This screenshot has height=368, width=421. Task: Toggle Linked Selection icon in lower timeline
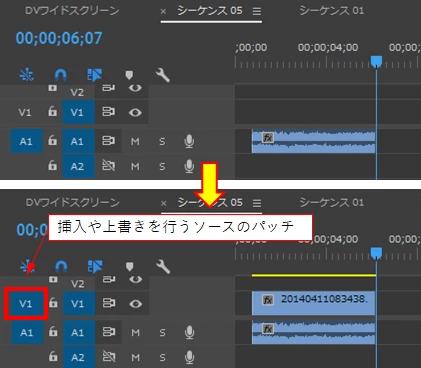(x=95, y=267)
